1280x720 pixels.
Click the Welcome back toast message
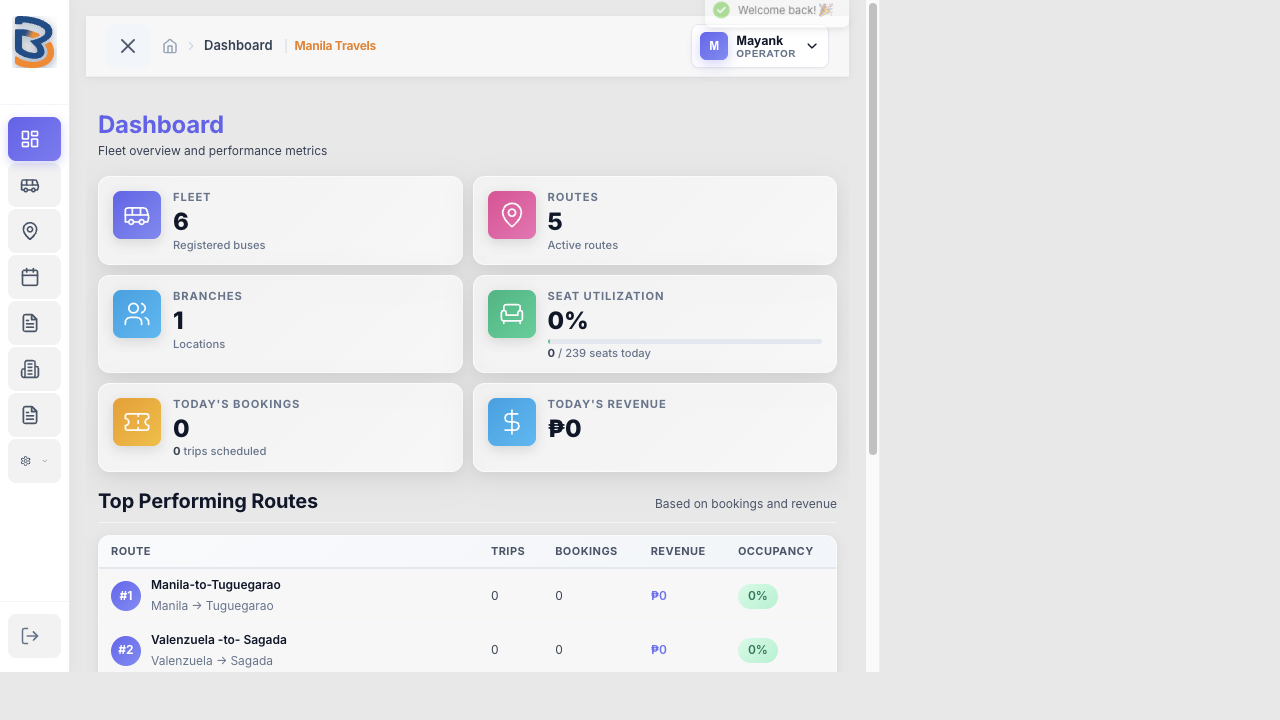click(776, 10)
